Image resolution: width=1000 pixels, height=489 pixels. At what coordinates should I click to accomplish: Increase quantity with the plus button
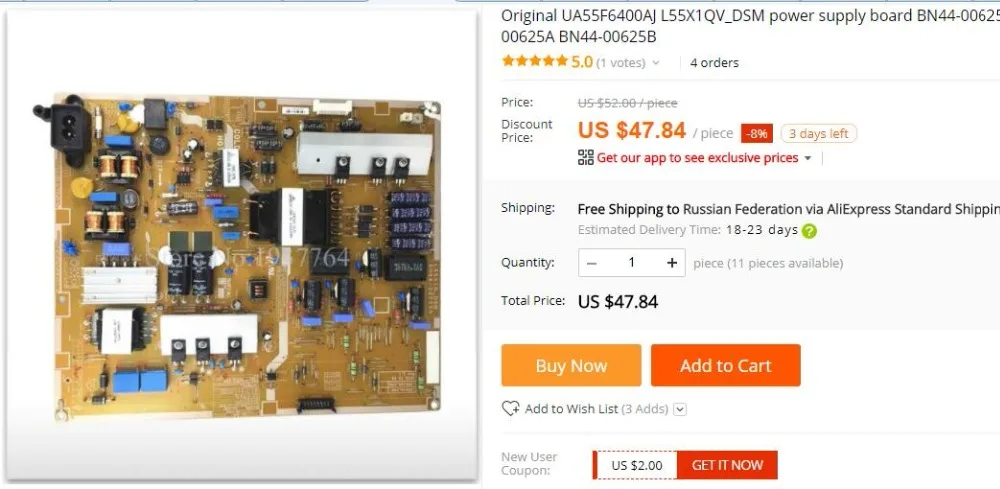(672, 263)
